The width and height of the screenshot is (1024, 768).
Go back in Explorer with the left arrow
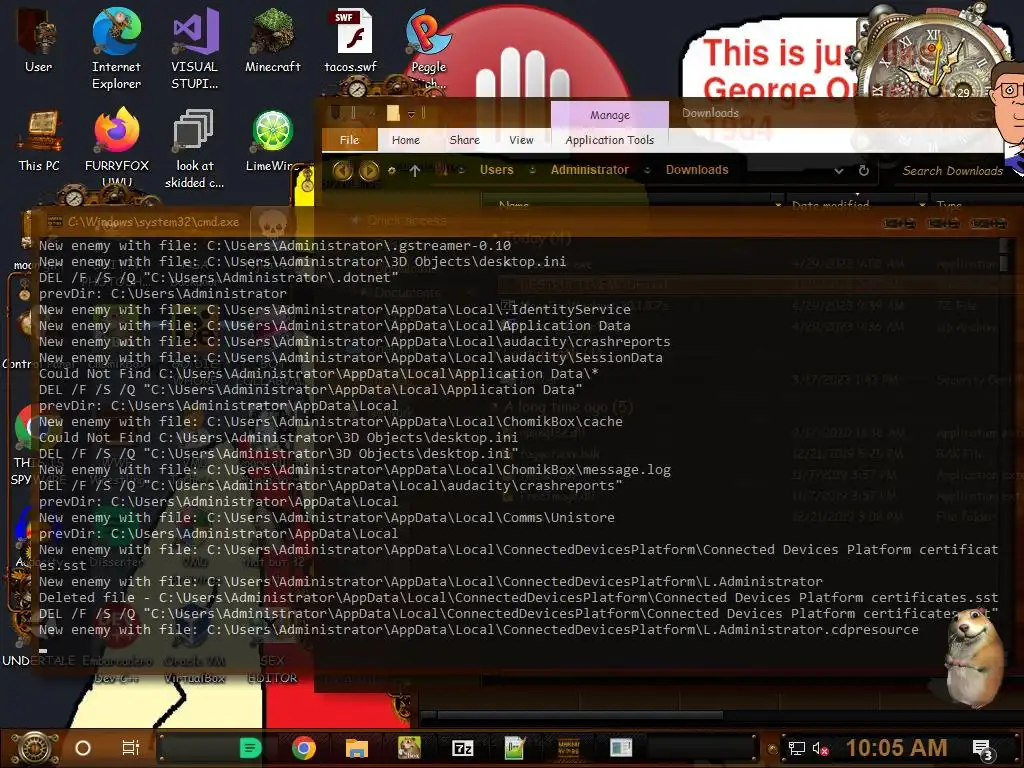343,170
